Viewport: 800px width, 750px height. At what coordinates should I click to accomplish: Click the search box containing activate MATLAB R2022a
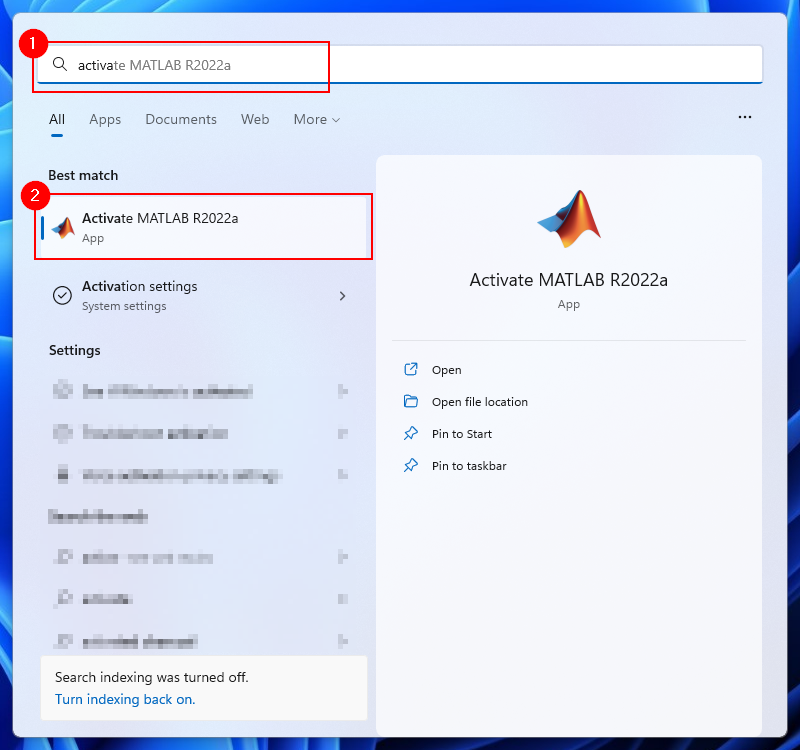tap(399, 64)
